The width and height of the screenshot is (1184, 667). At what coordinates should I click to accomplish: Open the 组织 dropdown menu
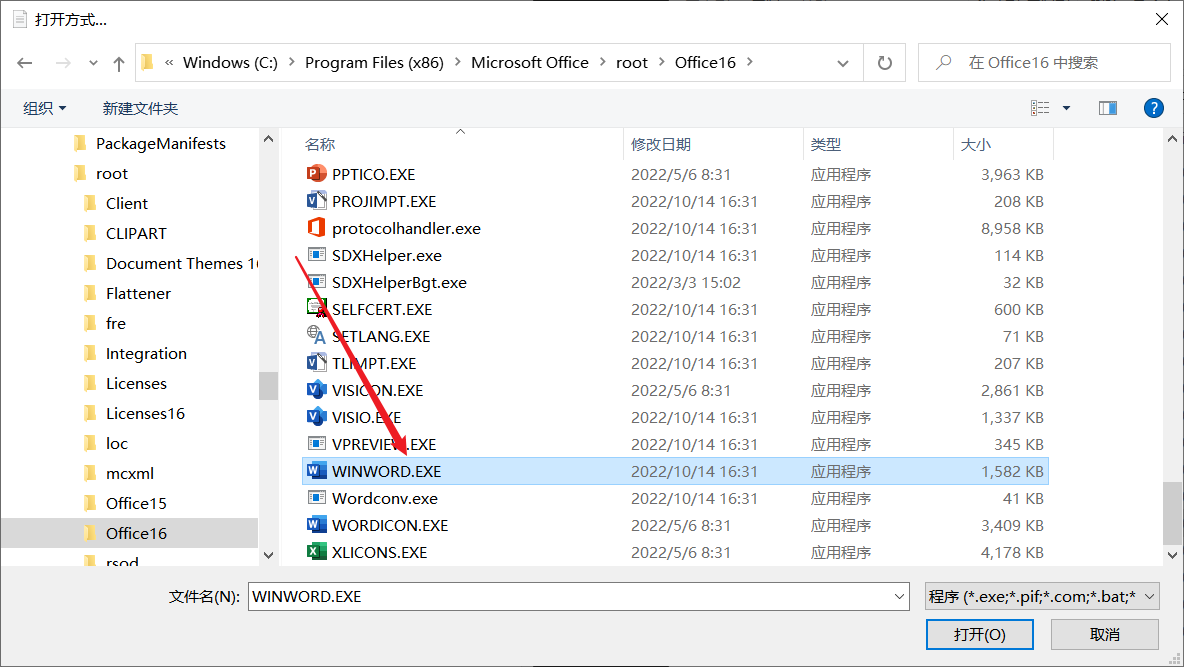[x=45, y=108]
